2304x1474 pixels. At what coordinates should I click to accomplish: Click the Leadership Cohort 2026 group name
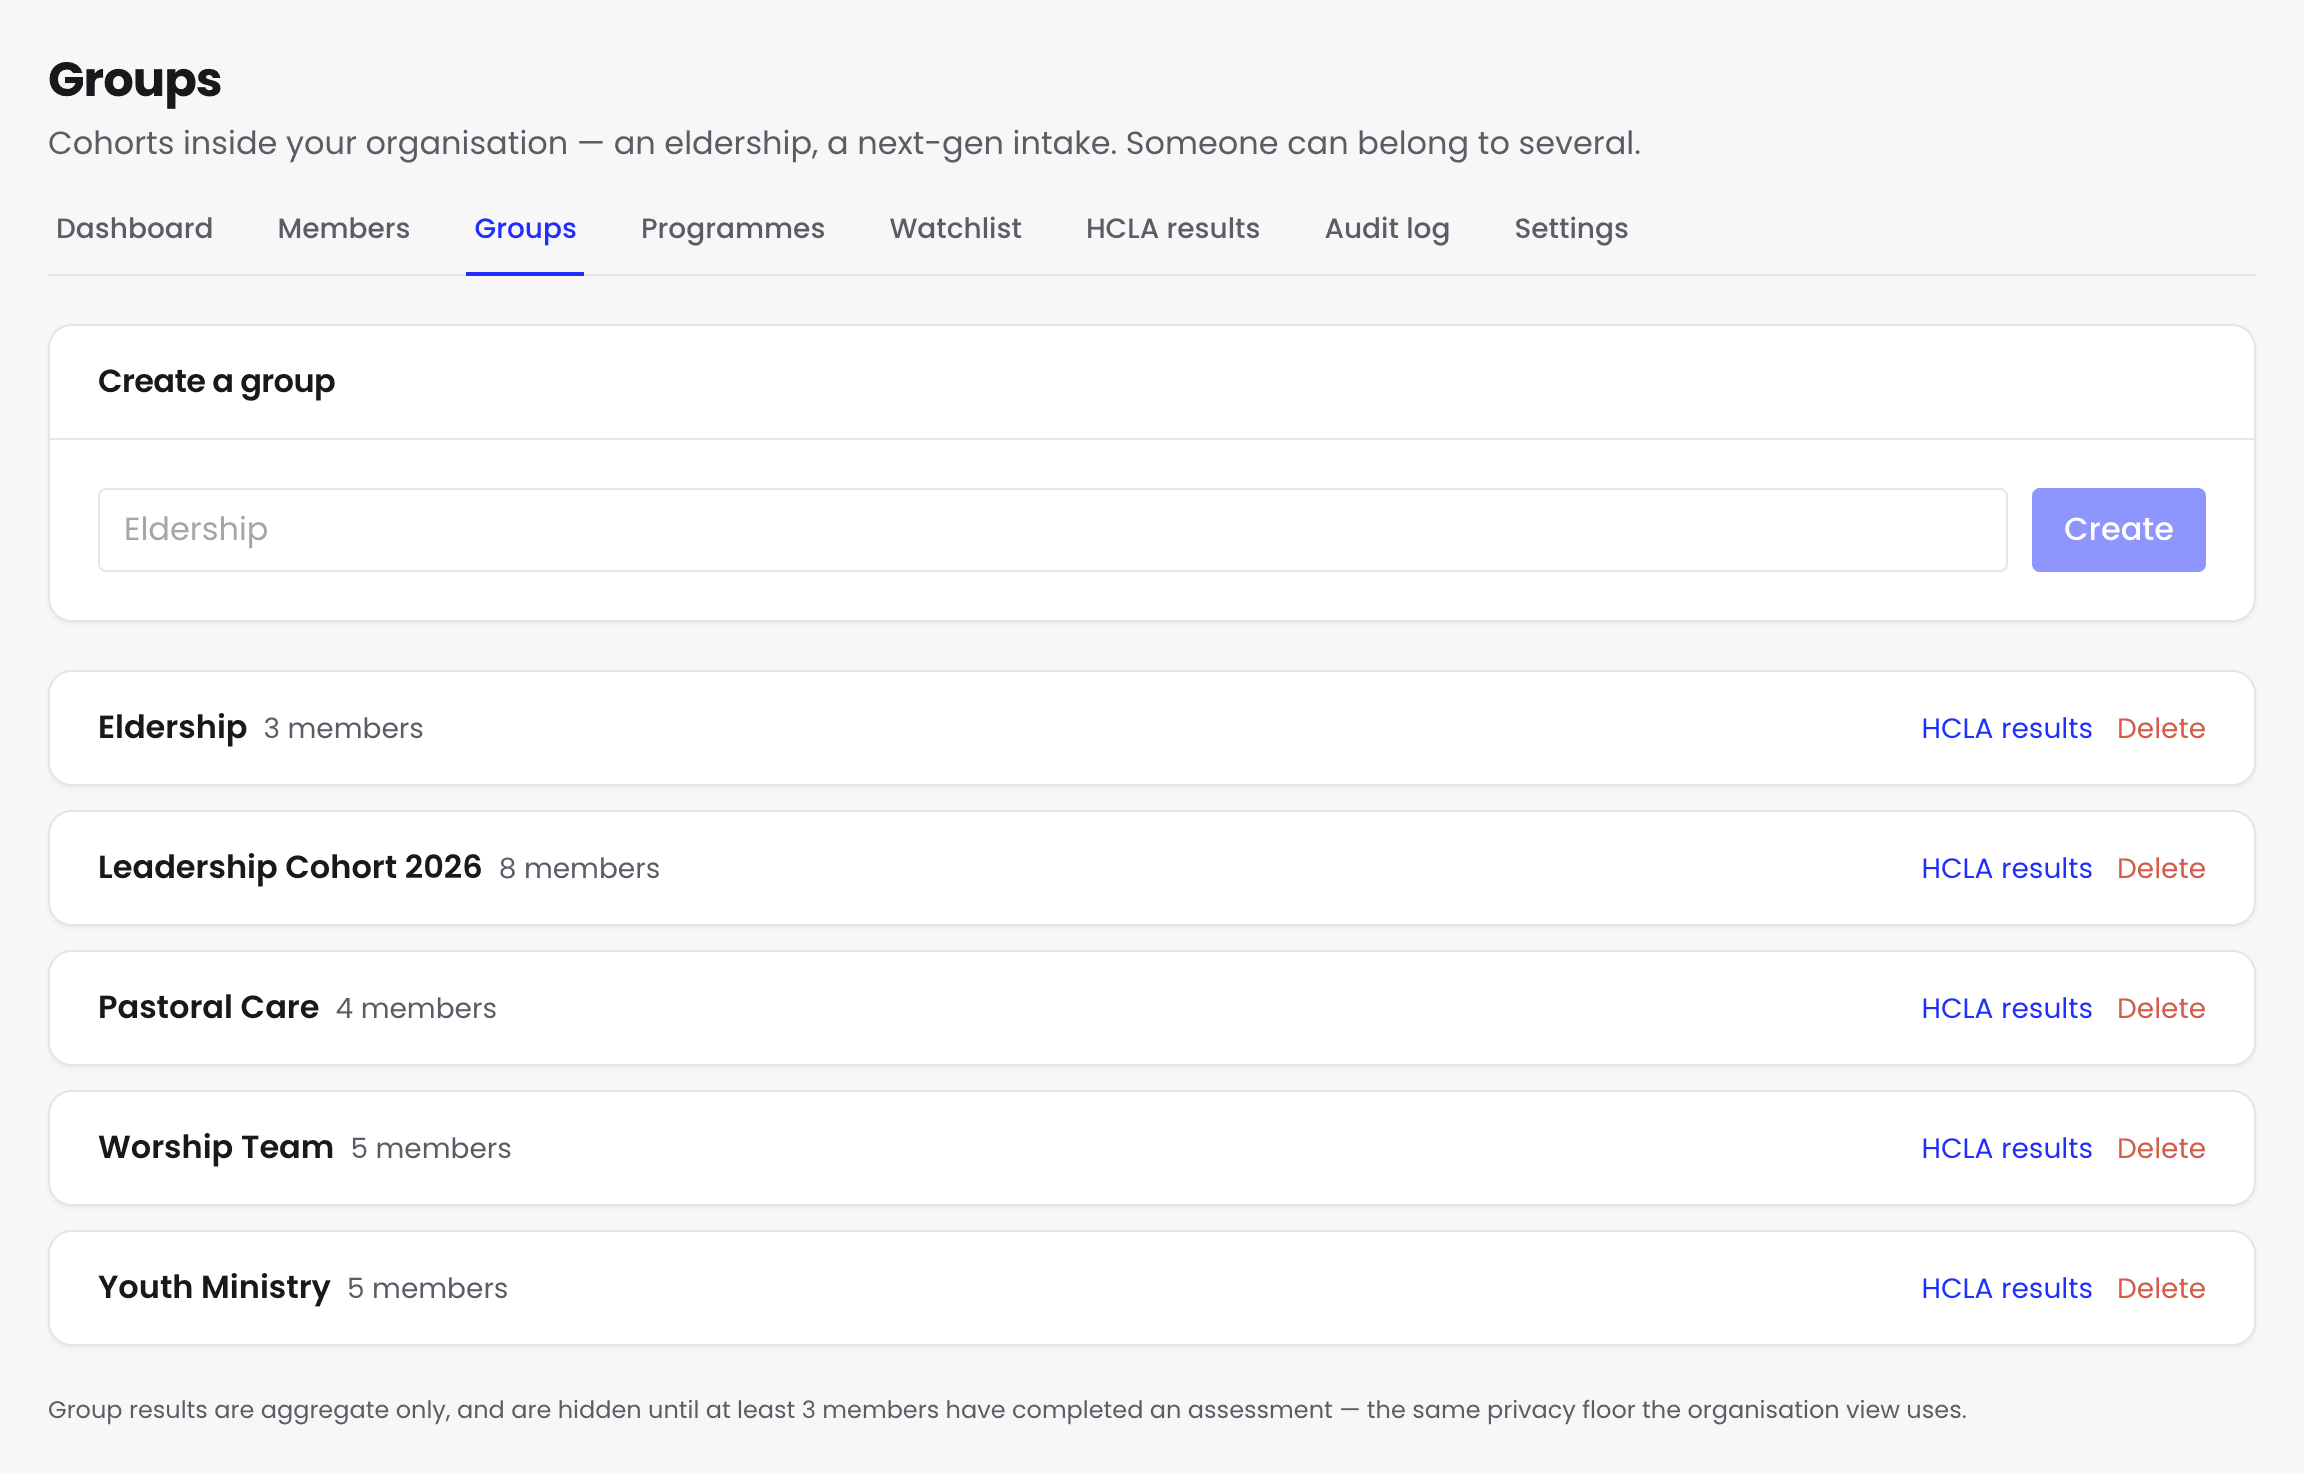click(x=290, y=867)
